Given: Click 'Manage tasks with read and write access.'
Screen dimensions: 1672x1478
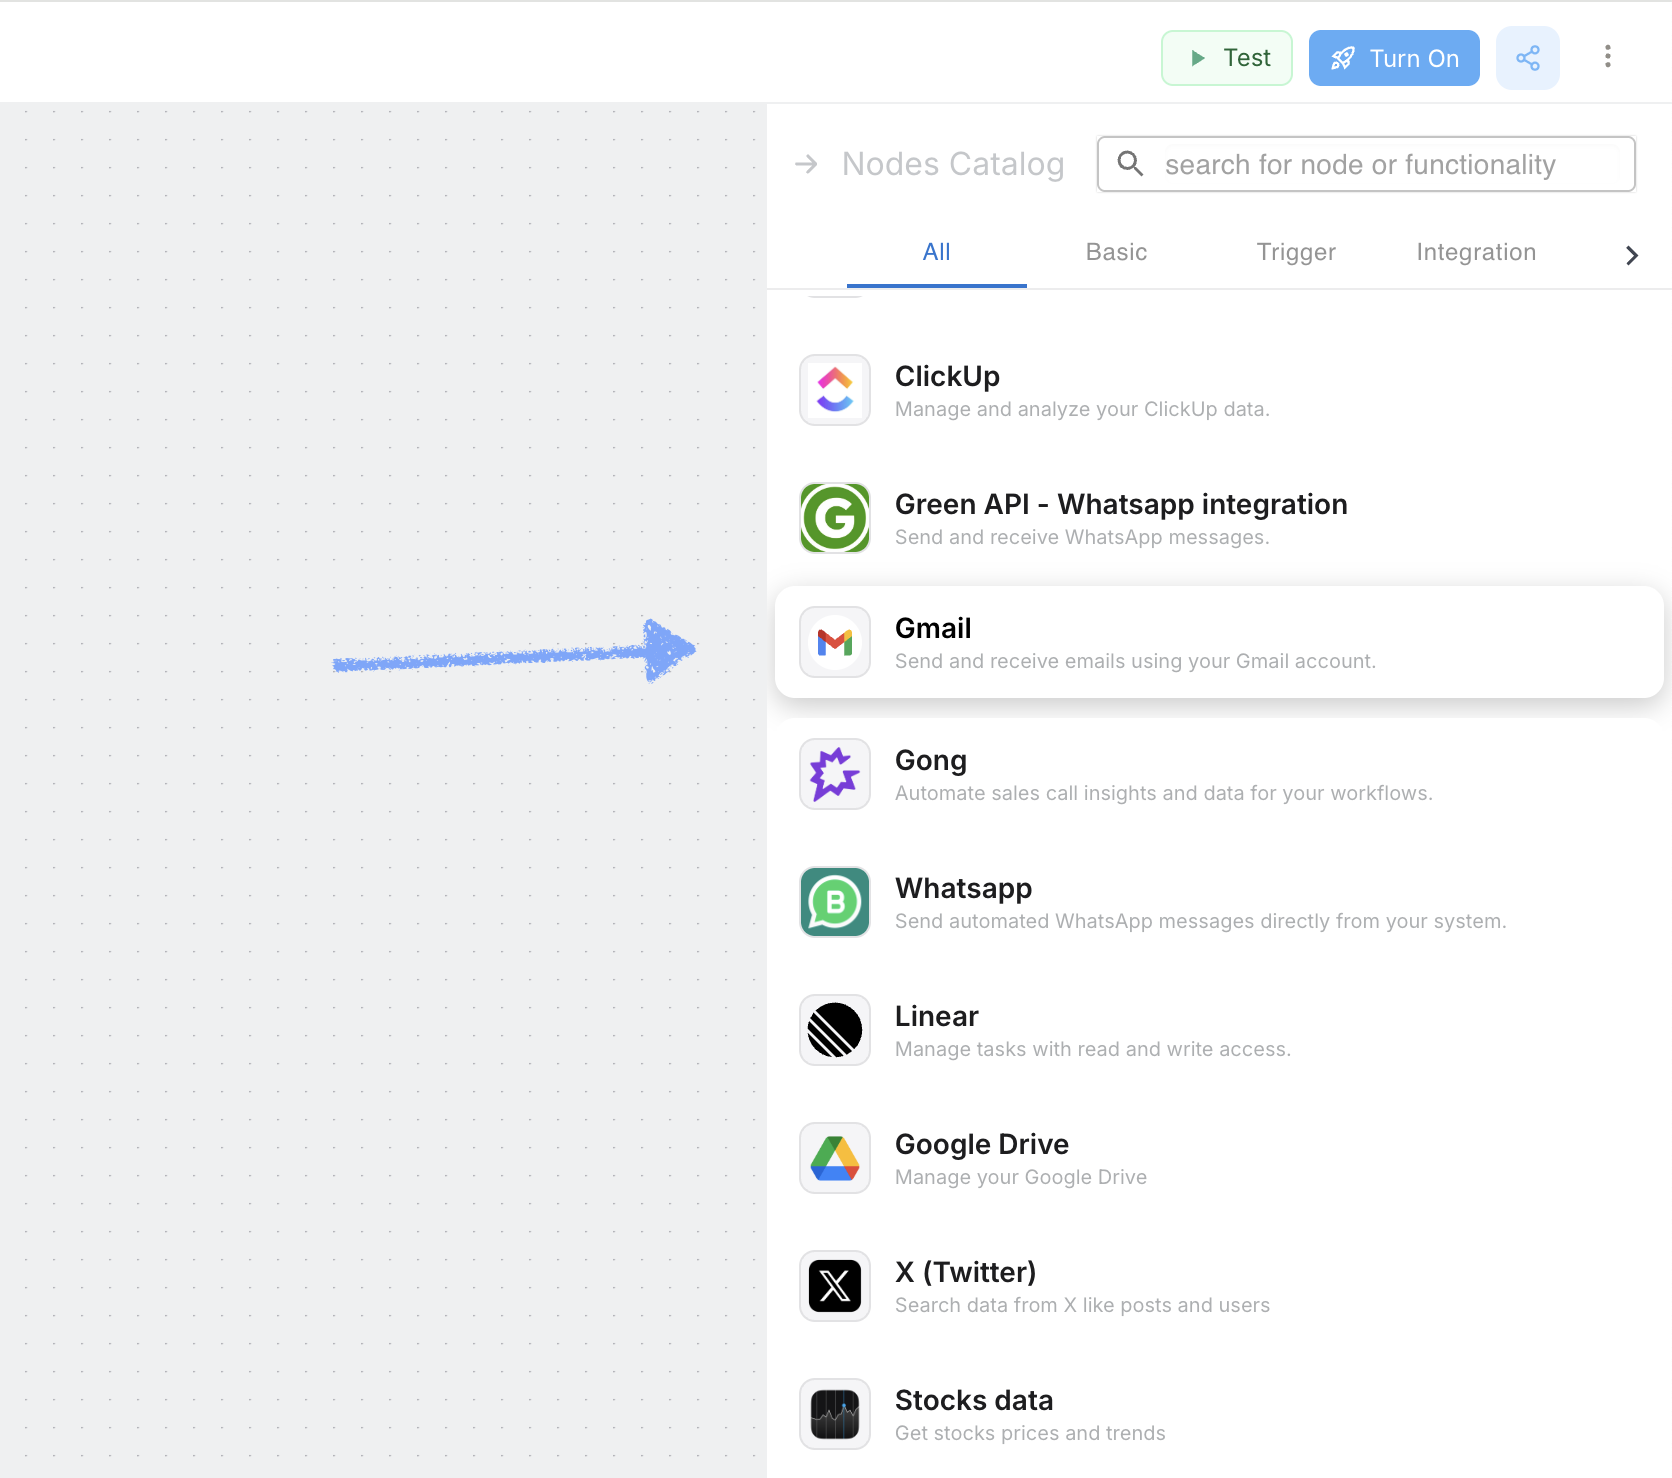Looking at the screenshot, I should tap(1093, 1049).
